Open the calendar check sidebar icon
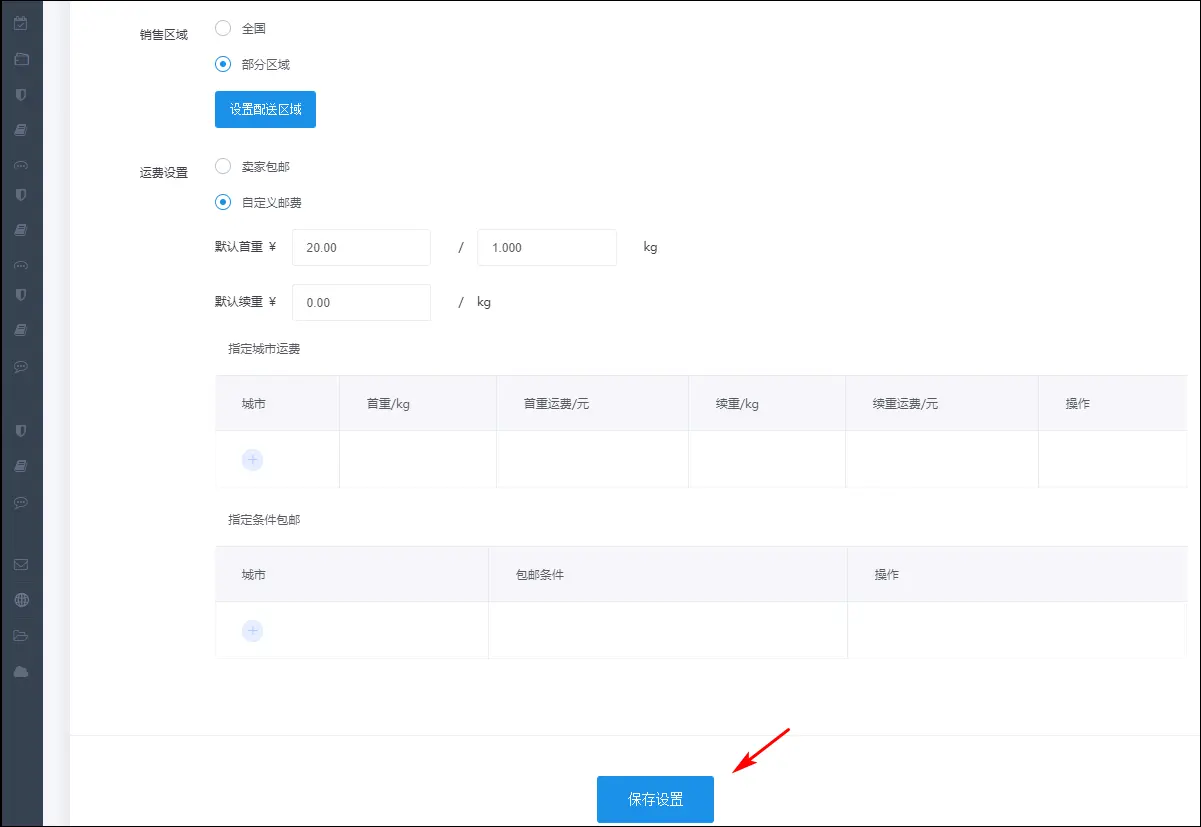This screenshot has width=1201, height=827. (x=21, y=23)
